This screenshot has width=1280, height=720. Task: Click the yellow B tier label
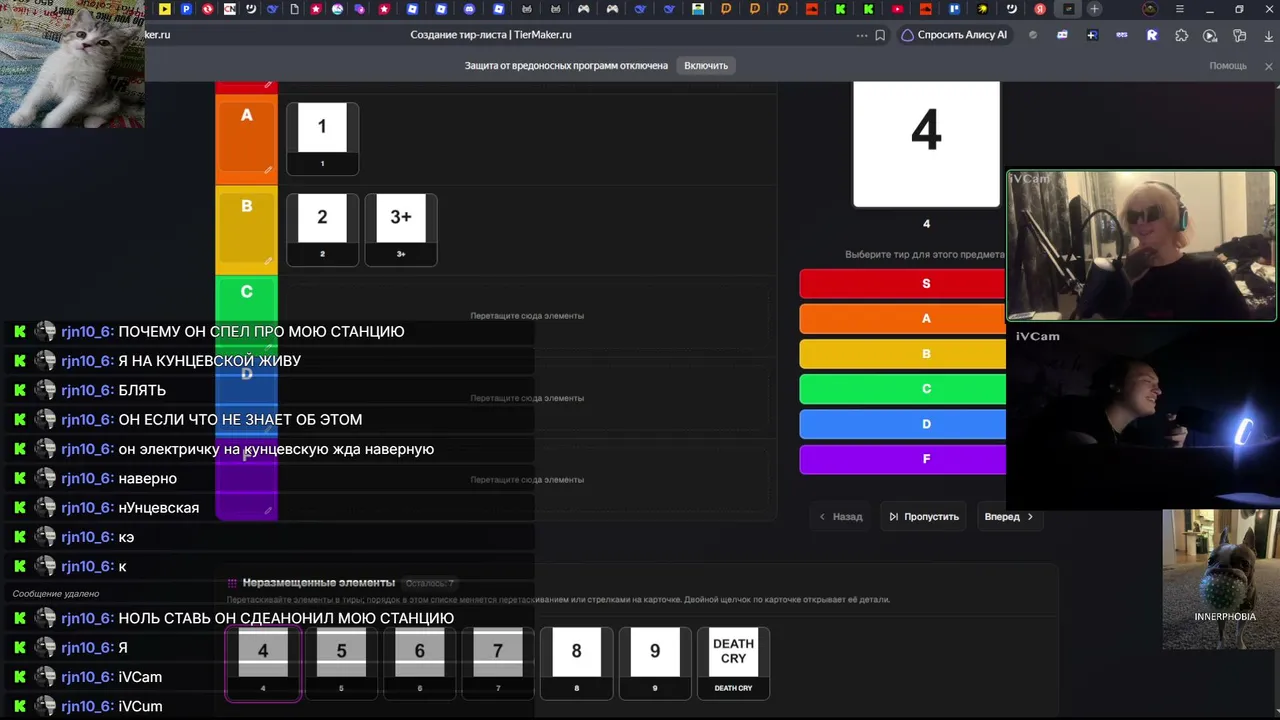(246, 229)
